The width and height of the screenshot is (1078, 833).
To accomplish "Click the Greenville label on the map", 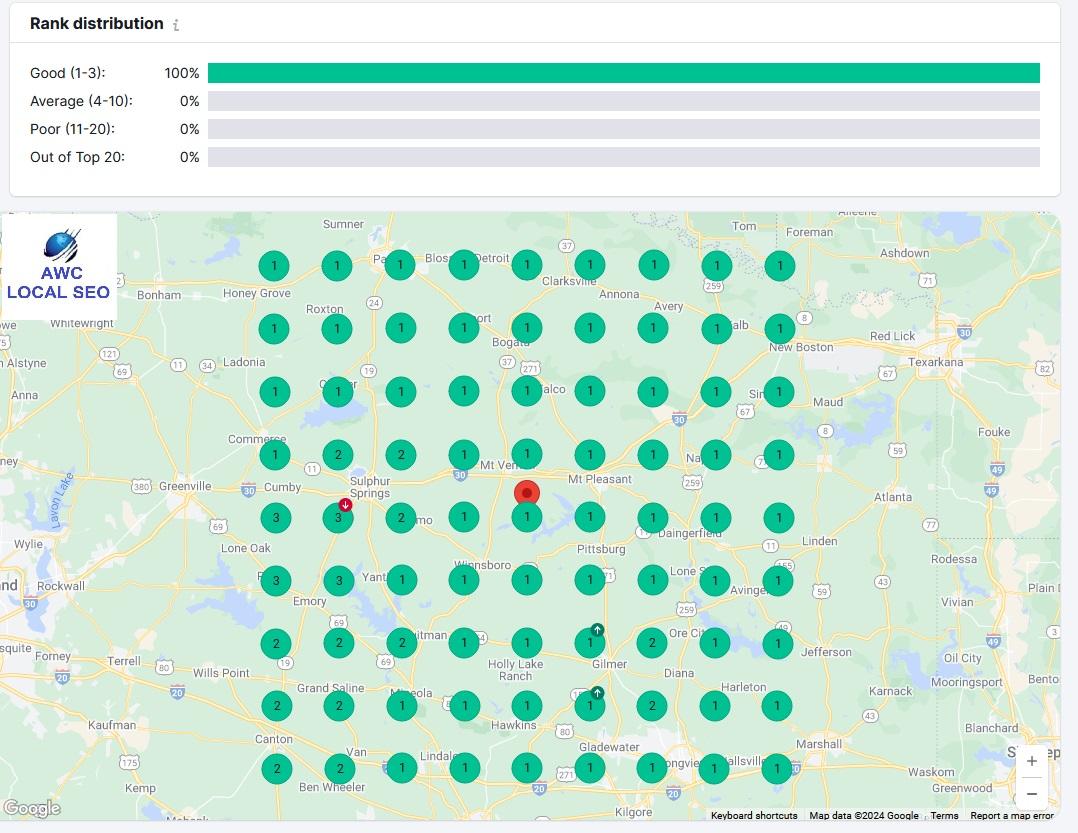I will pos(185,486).
